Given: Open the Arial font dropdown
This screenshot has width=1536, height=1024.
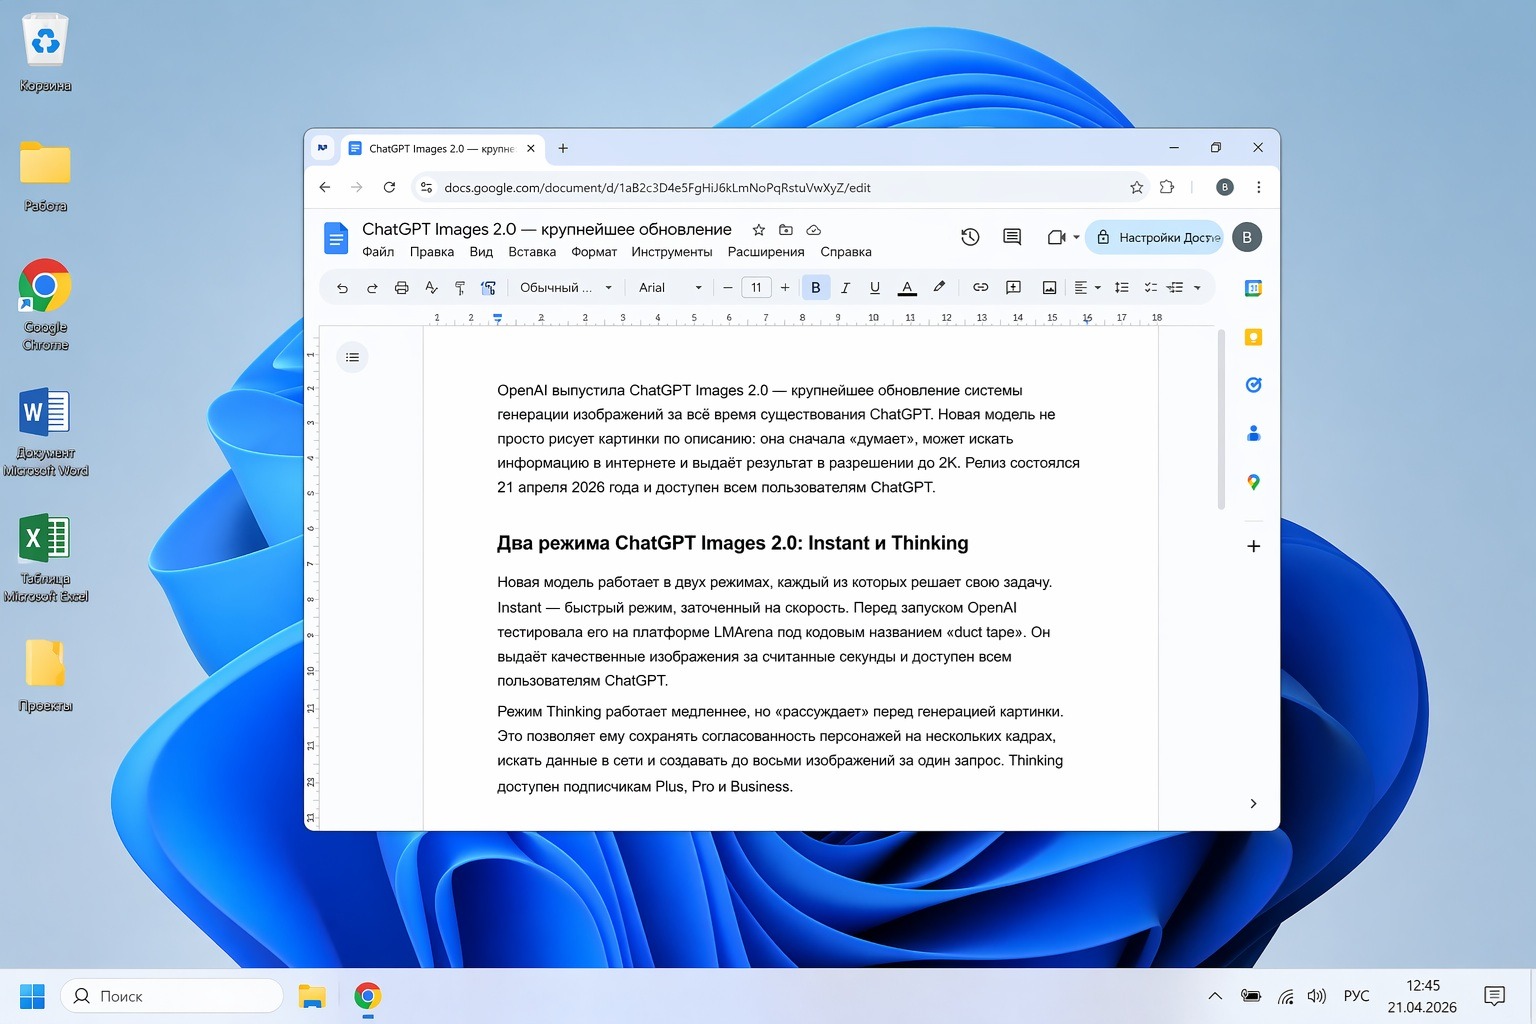Looking at the screenshot, I should click(669, 288).
